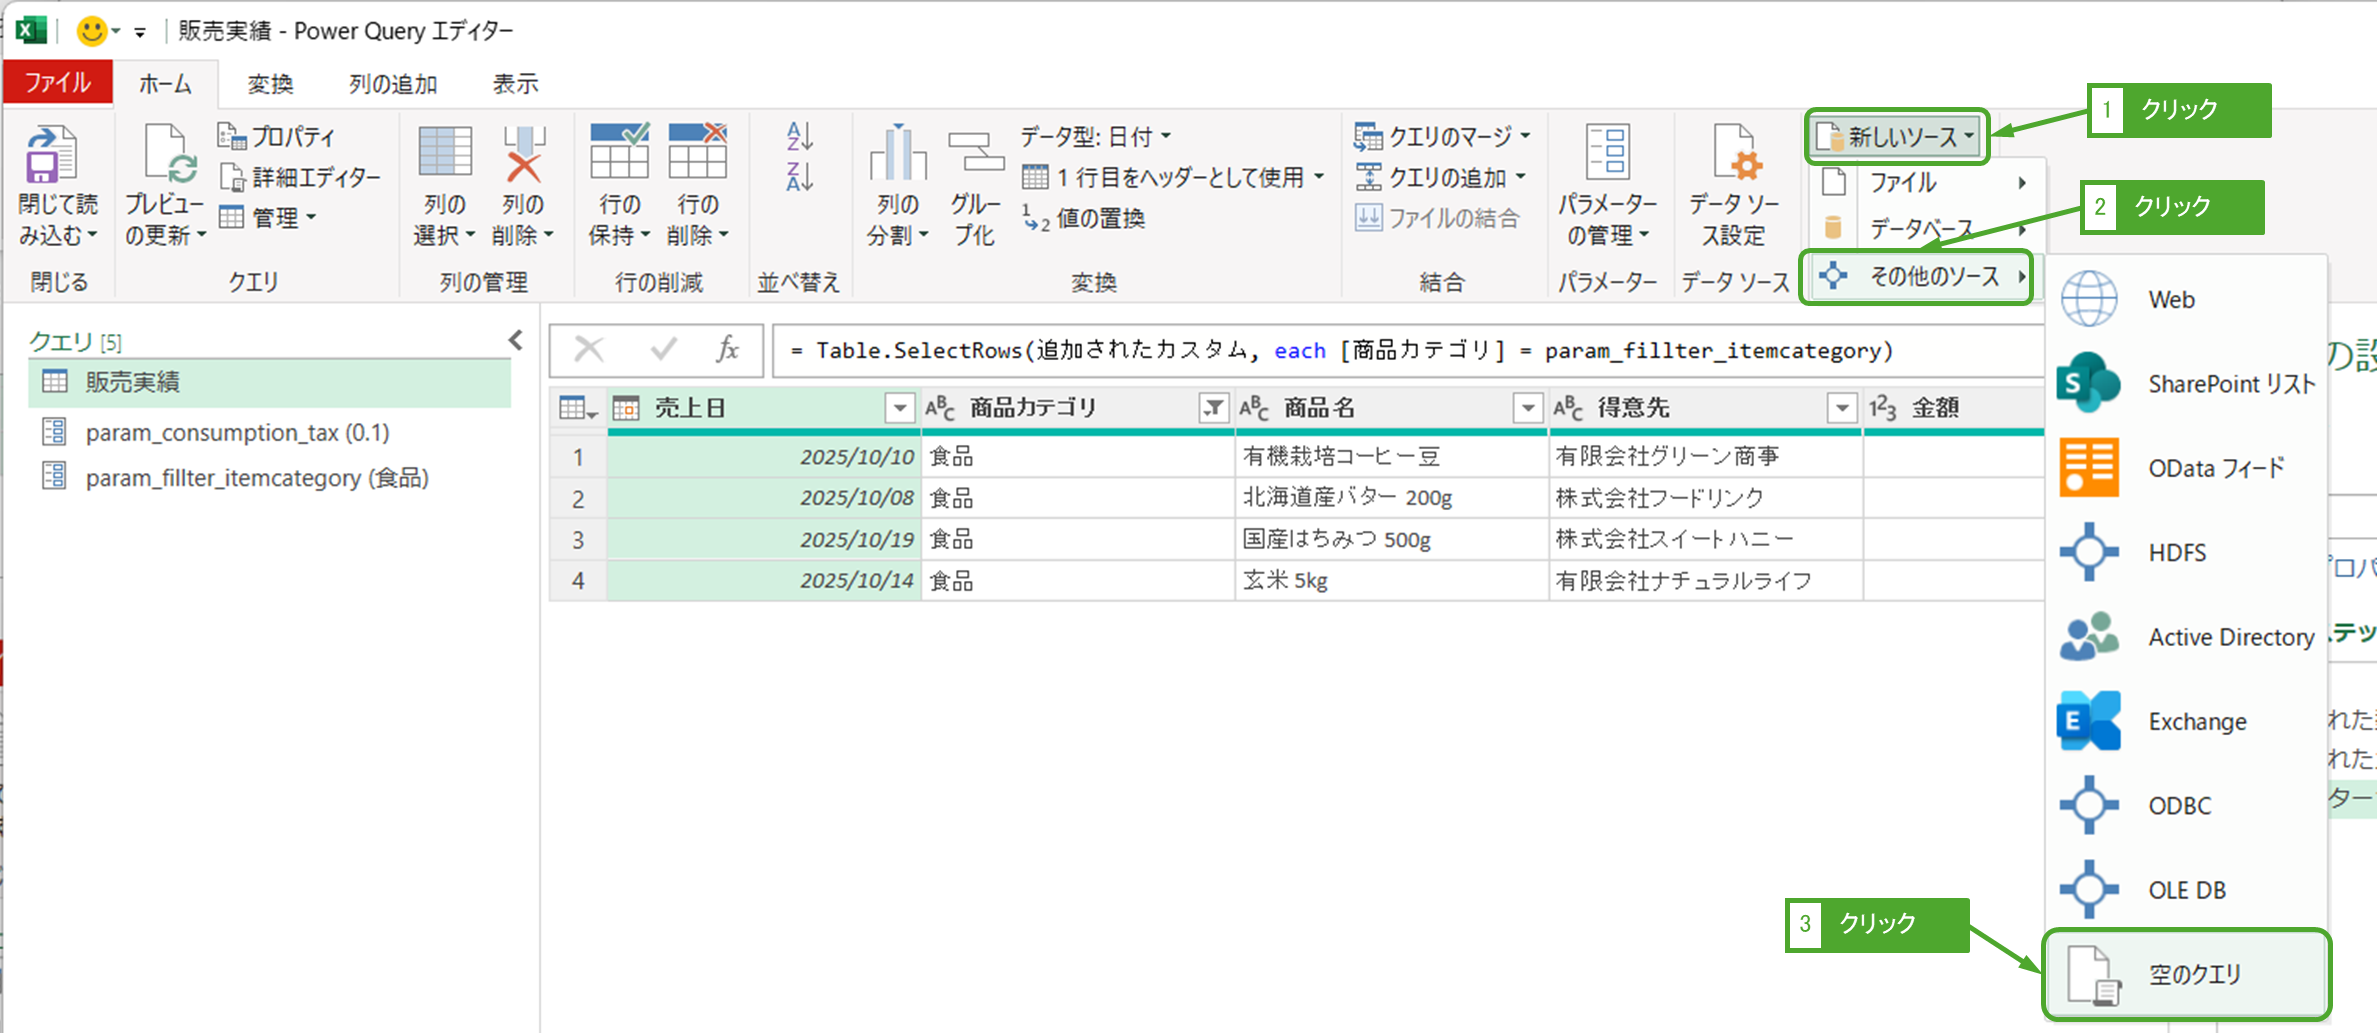Click the Group By icon
The image size is (2377, 1033).
tap(974, 157)
